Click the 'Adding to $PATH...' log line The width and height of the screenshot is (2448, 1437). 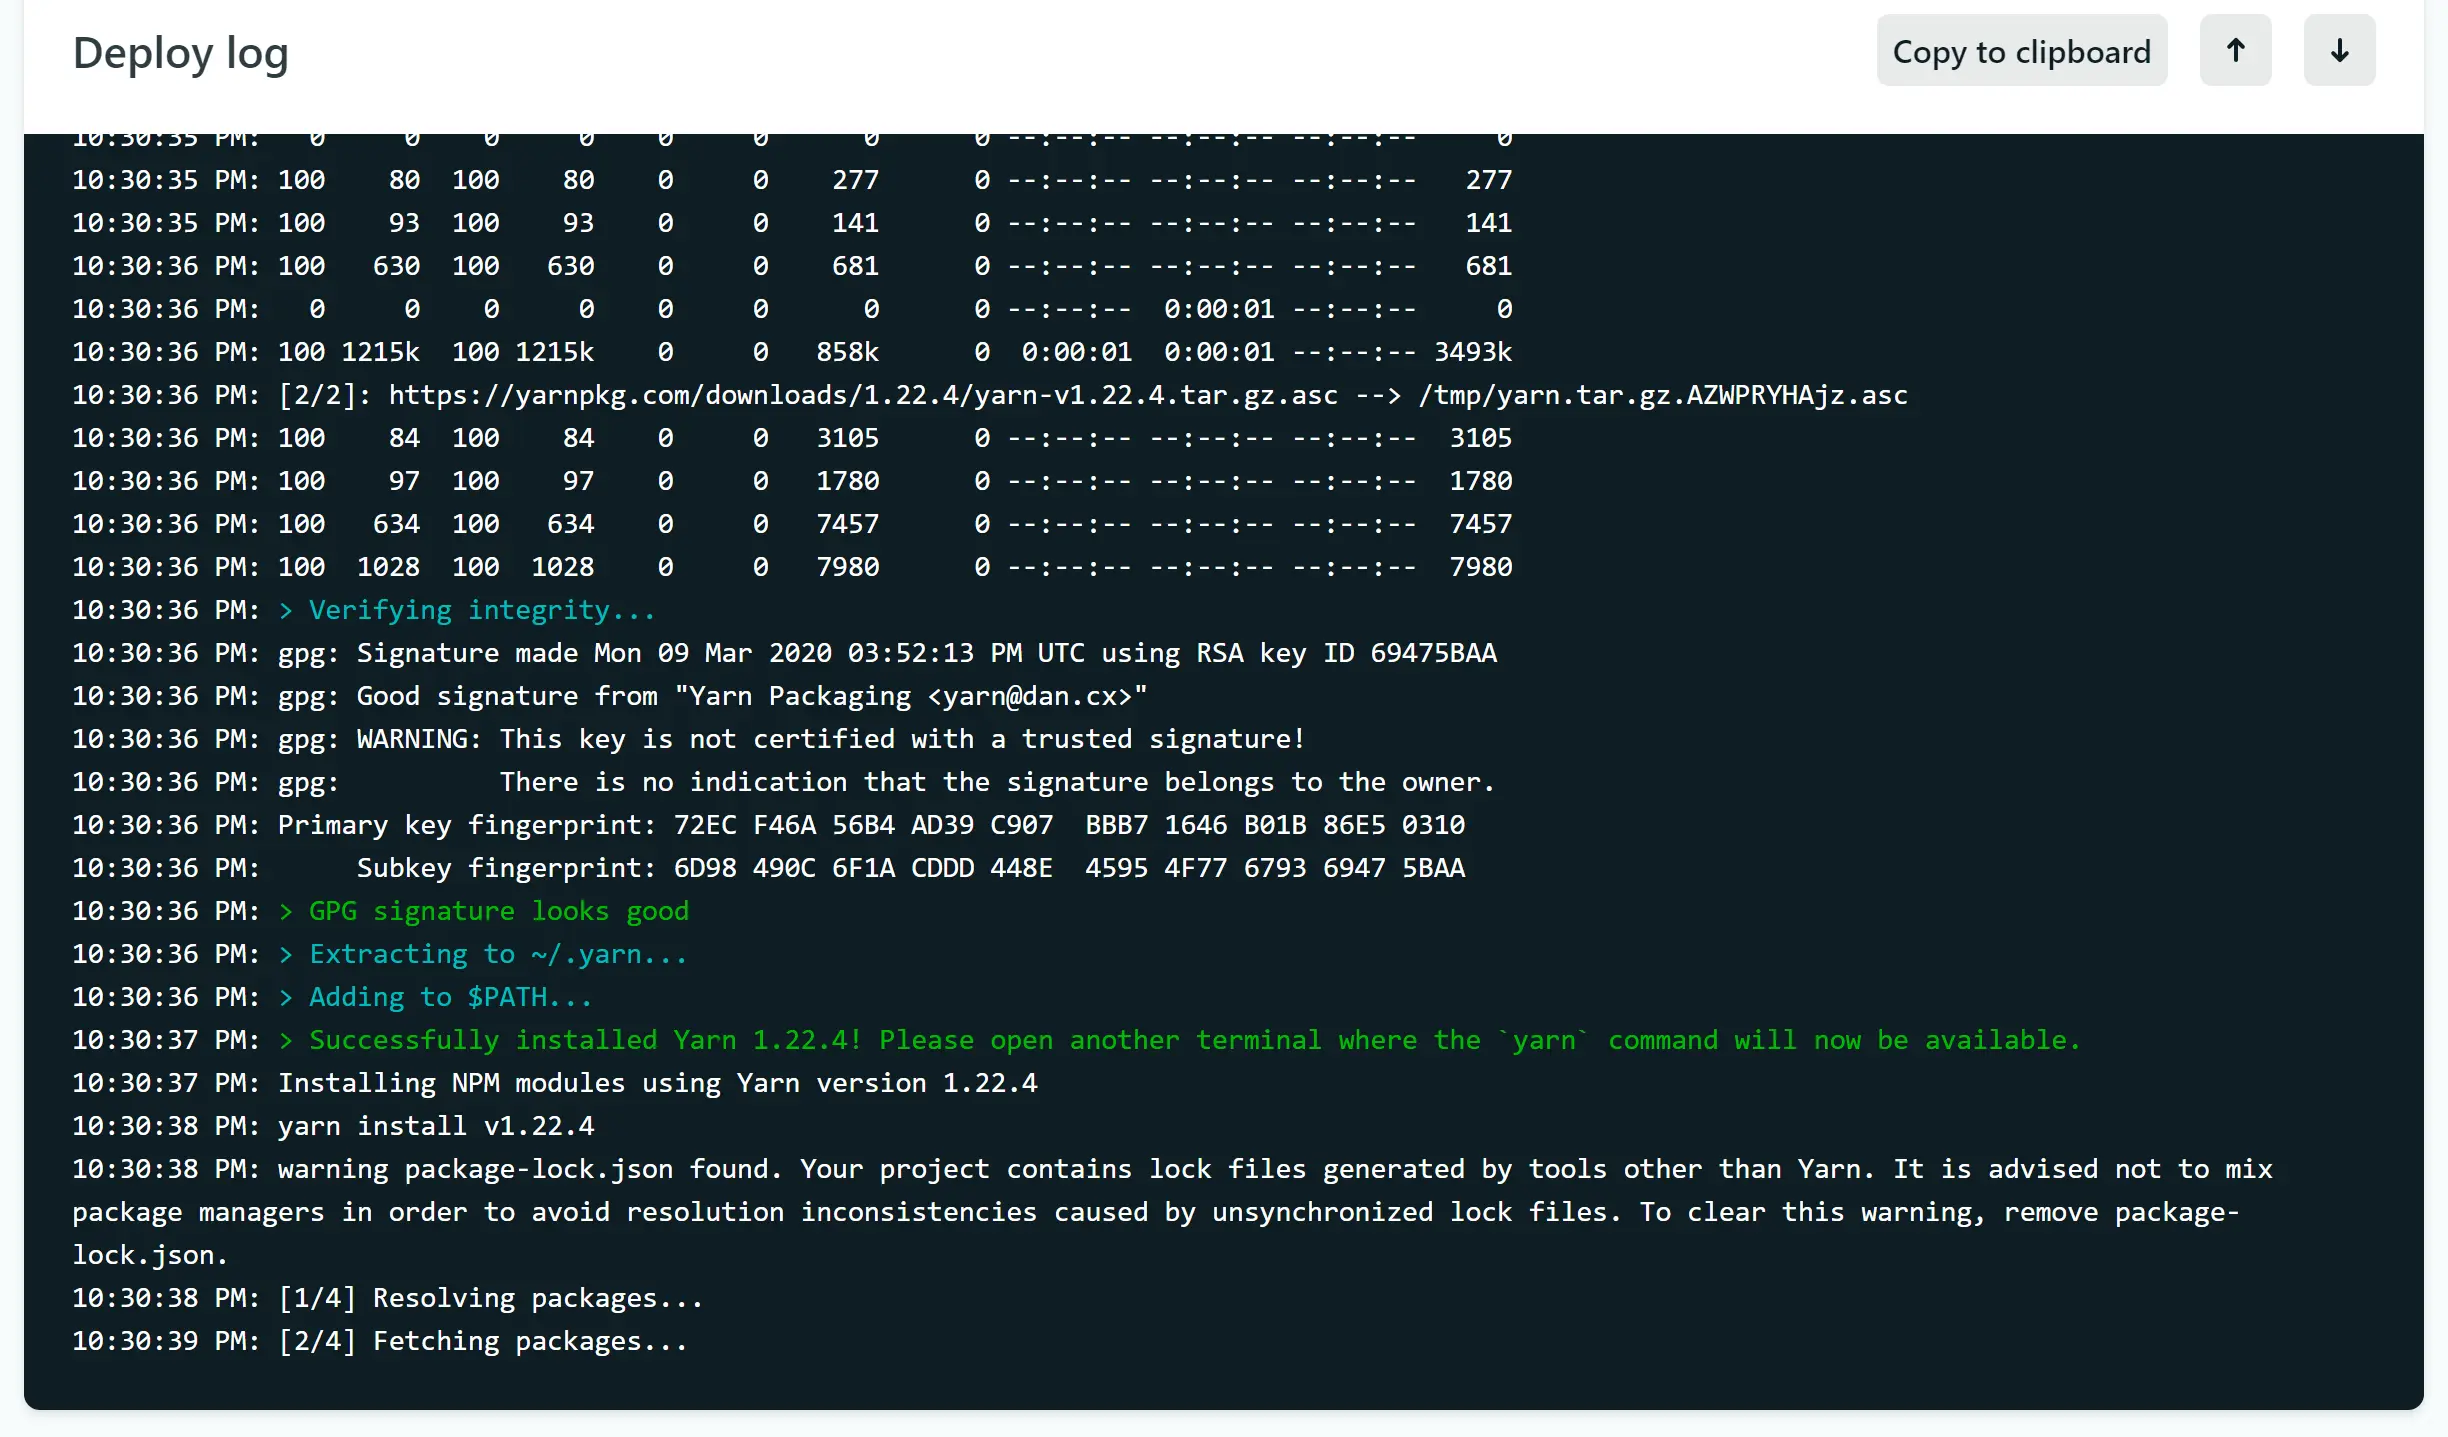click(450, 997)
